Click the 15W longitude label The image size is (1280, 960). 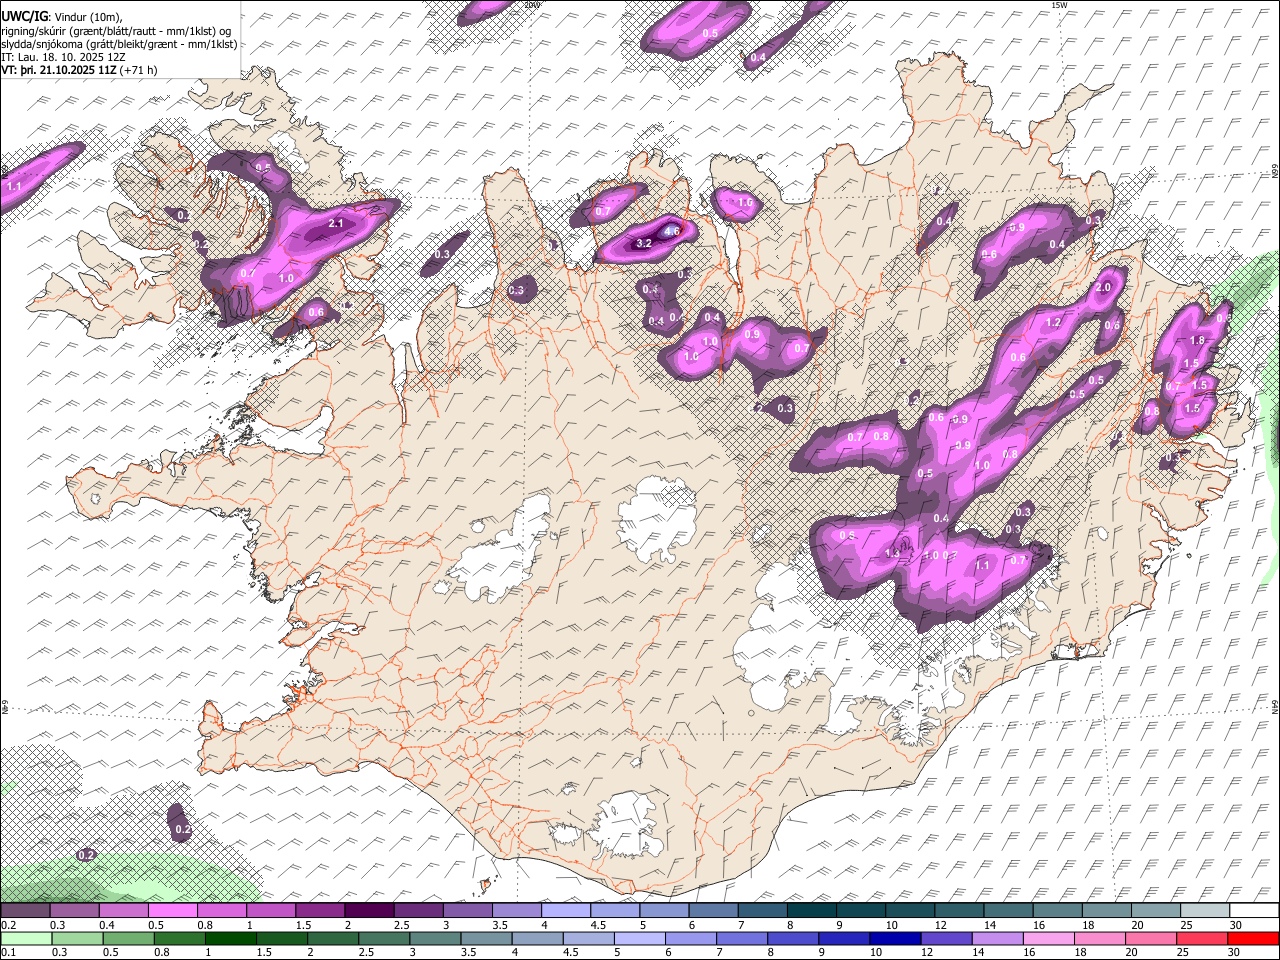[x=1059, y=5]
